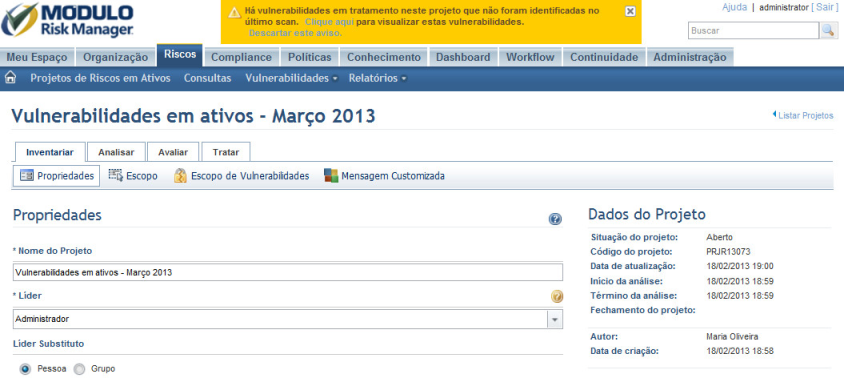Click the warning triangle icon

tap(234, 12)
